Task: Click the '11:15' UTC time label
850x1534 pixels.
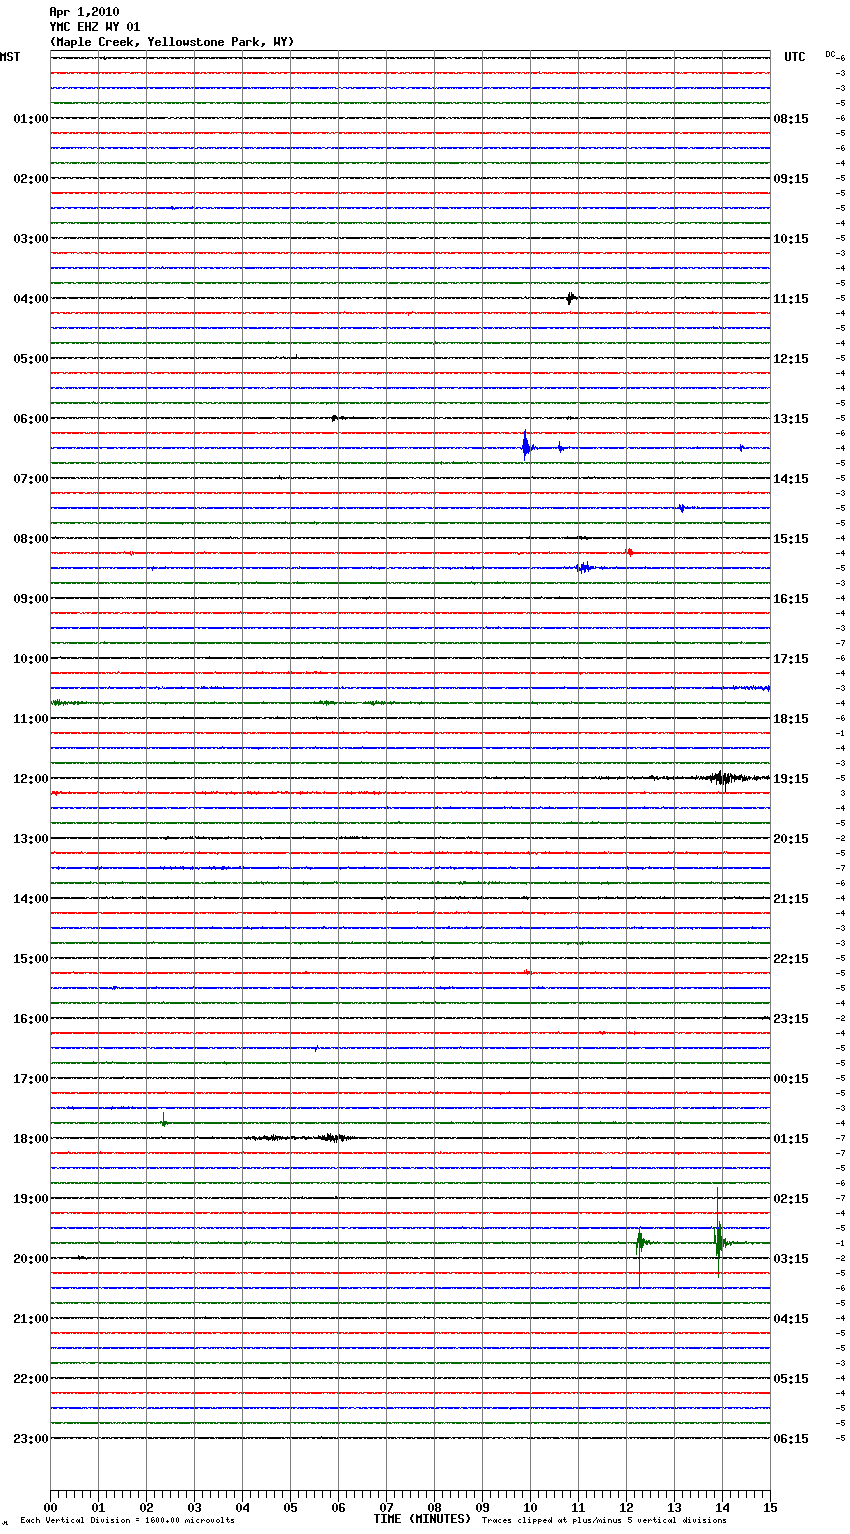Action: pyautogui.click(x=791, y=299)
